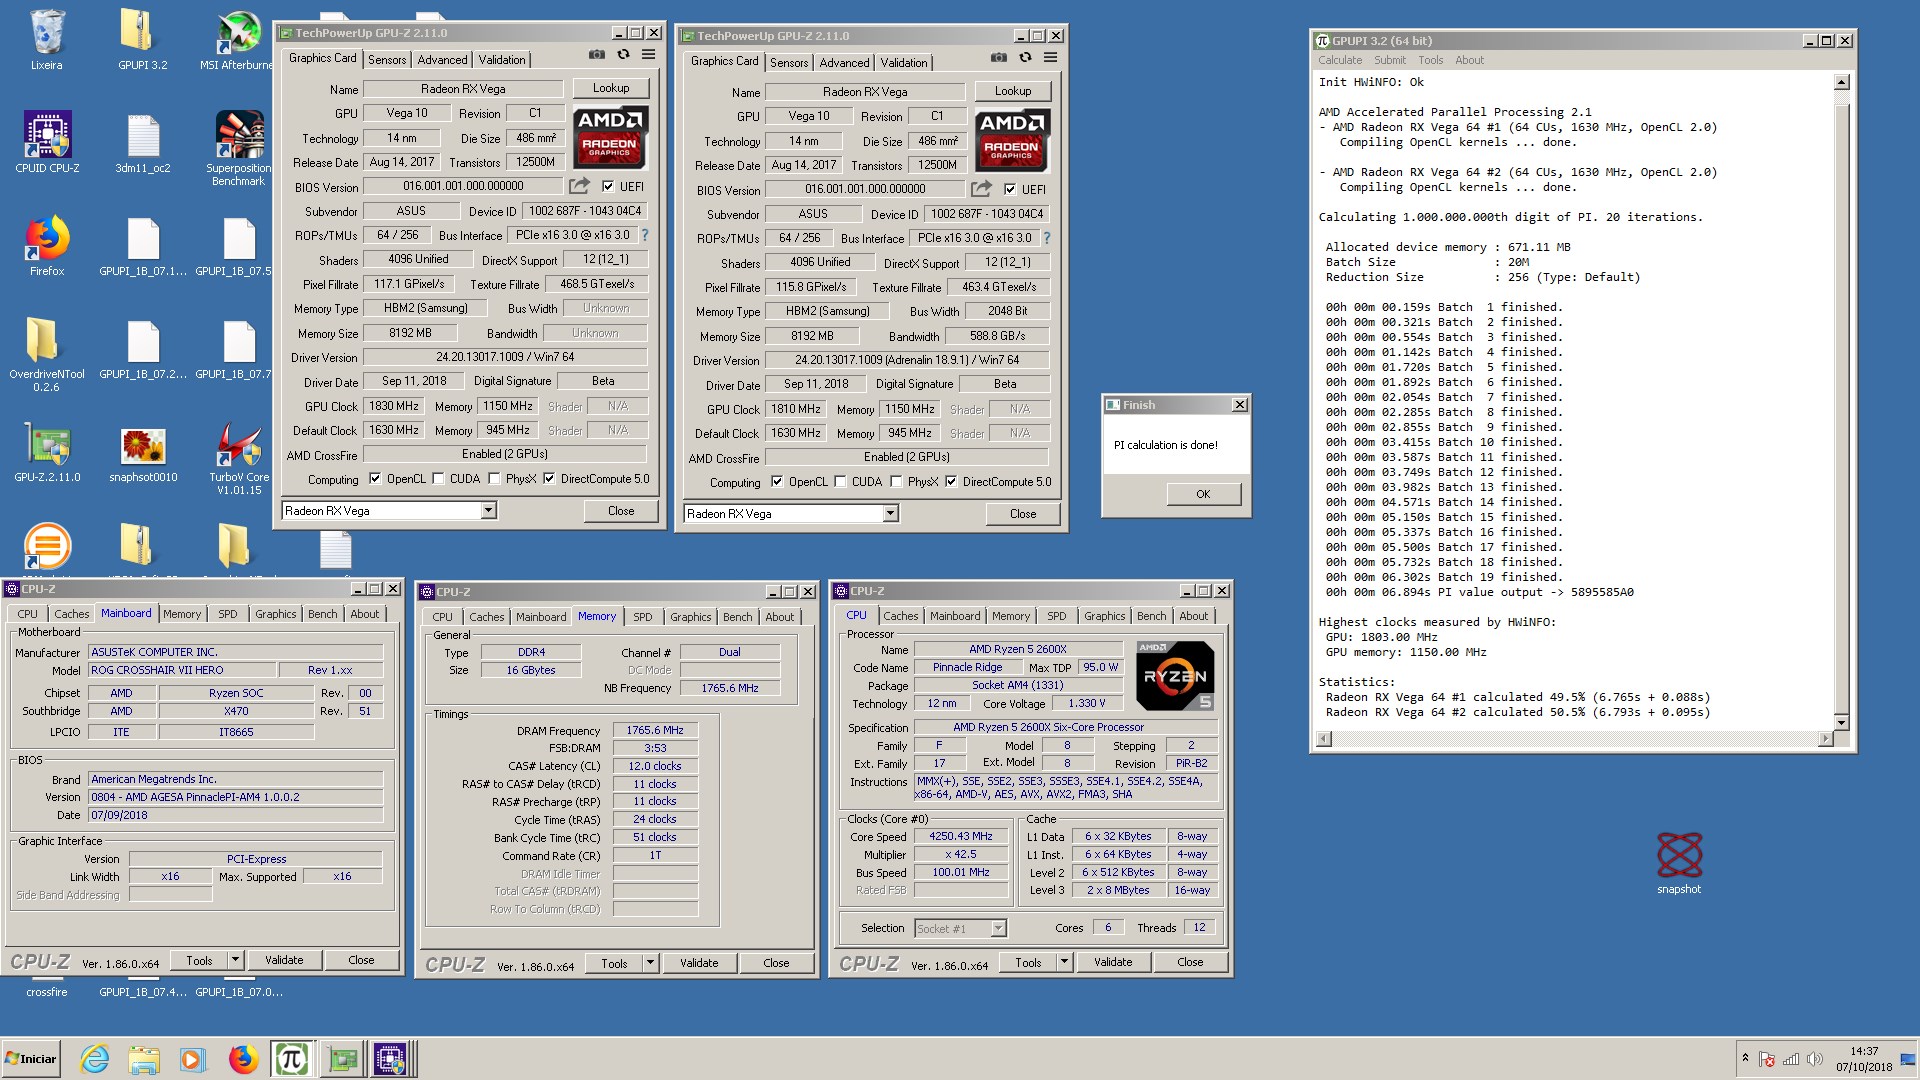The width and height of the screenshot is (1920, 1080).
Task: Open the Socket #1 selection dropdown in CPU-Z
Action: click(x=961, y=929)
